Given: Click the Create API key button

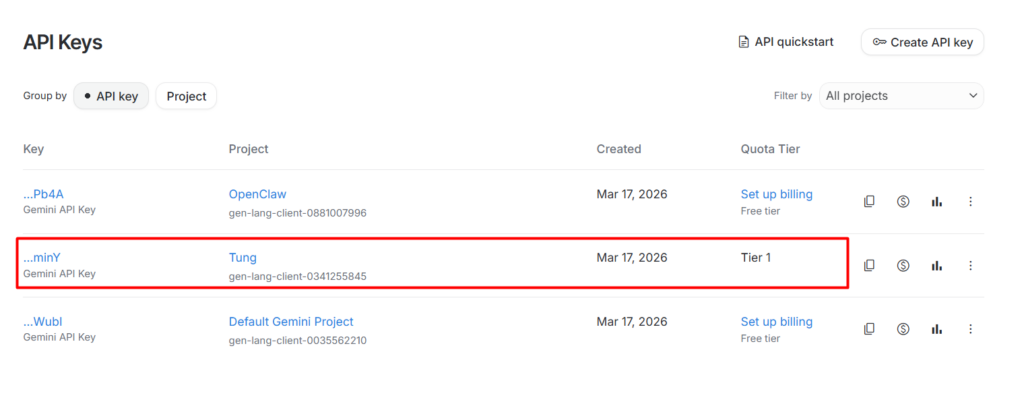Looking at the screenshot, I should pyautogui.click(x=922, y=42).
